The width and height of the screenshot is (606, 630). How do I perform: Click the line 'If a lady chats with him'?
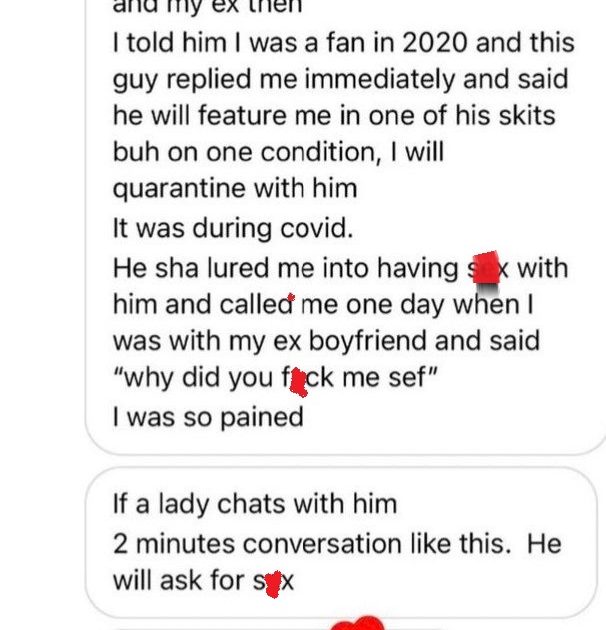(x=255, y=505)
